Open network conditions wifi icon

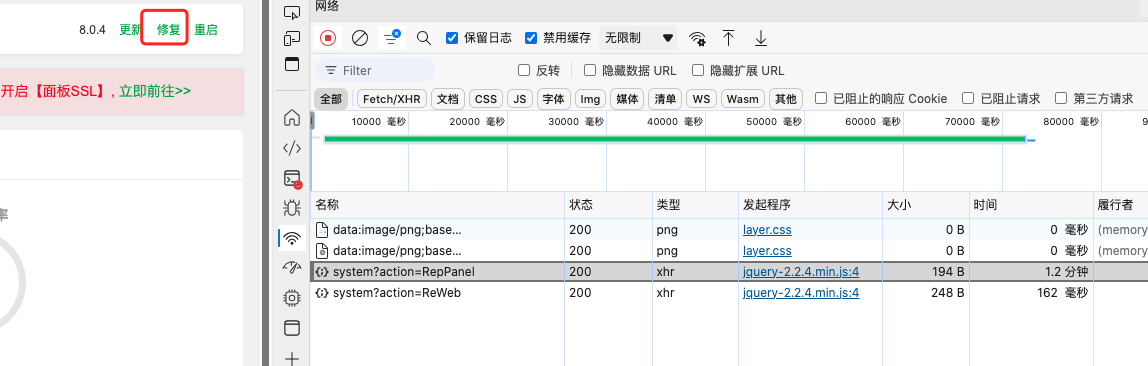click(698, 38)
